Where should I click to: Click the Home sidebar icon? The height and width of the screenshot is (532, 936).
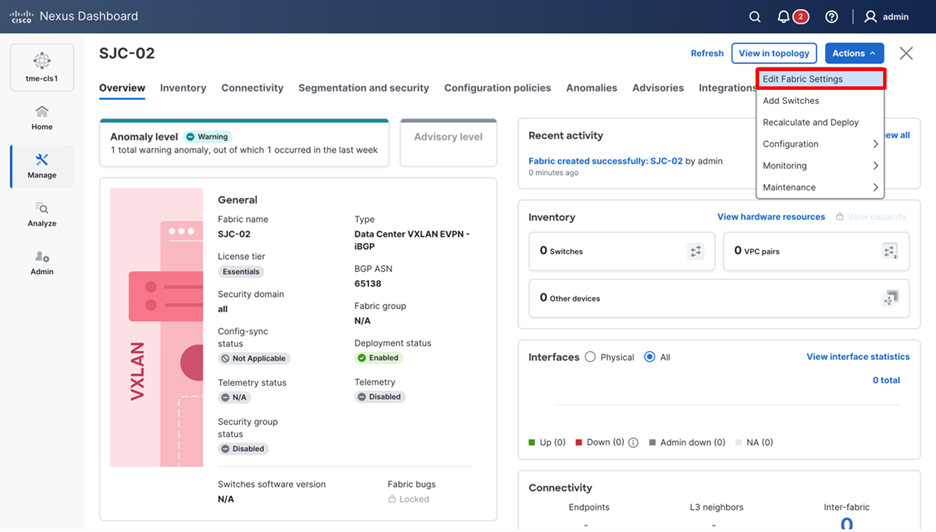click(x=41, y=117)
